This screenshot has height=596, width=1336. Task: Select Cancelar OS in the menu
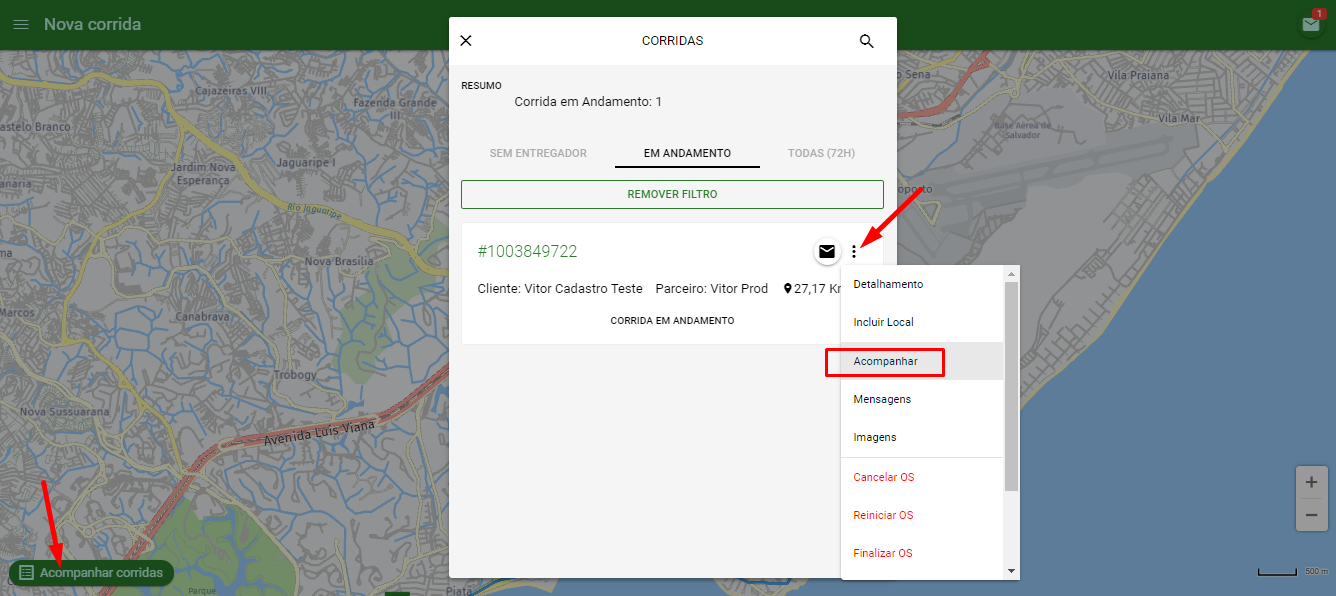pyautogui.click(x=922, y=477)
